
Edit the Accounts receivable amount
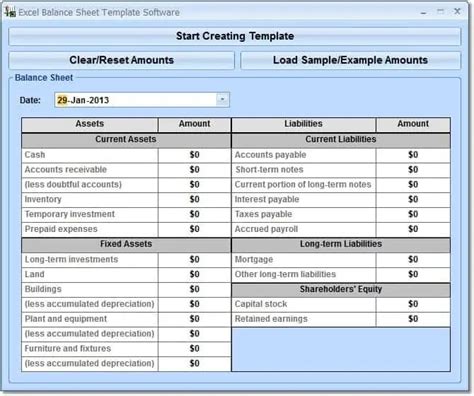point(194,170)
